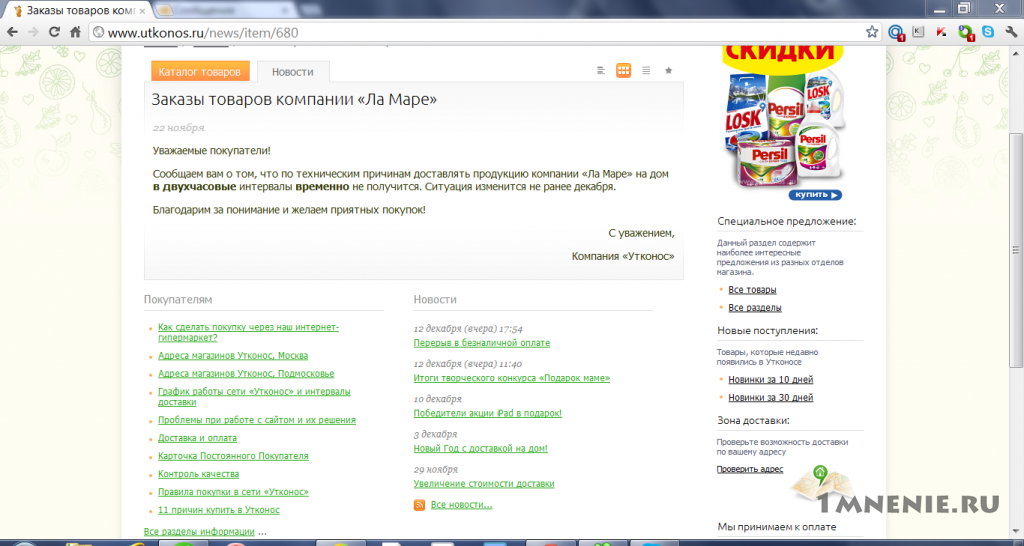Click the article title Заказы товаров компании «Ла Маре»

pyautogui.click(x=295, y=99)
